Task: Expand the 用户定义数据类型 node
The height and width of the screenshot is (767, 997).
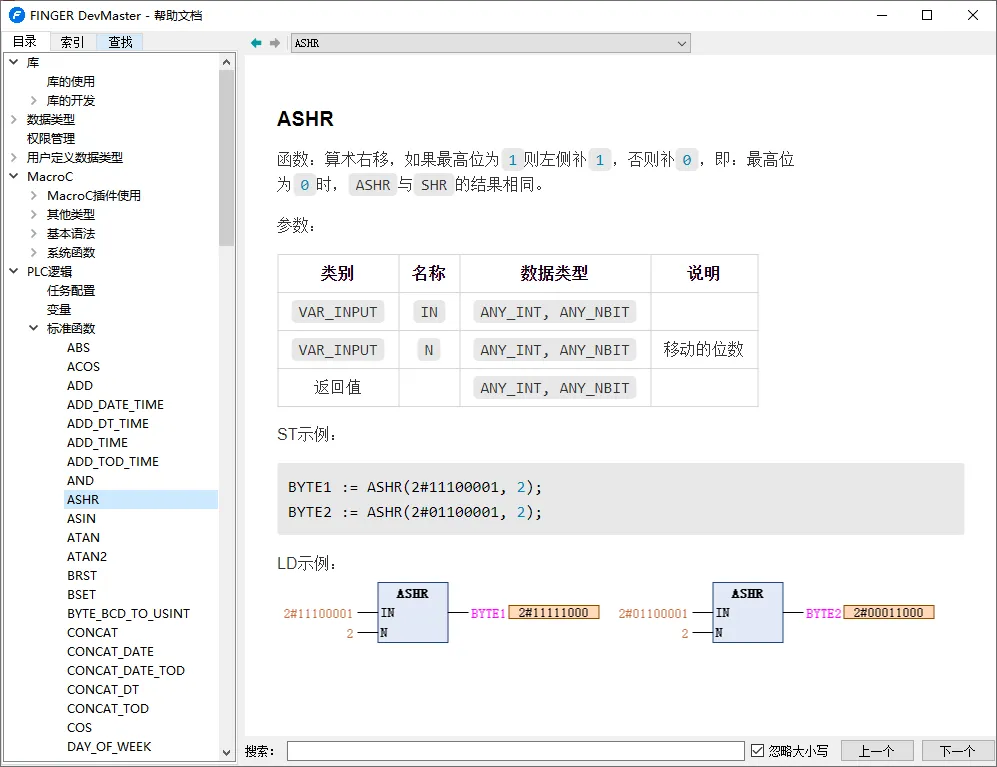Action: [13, 157]
